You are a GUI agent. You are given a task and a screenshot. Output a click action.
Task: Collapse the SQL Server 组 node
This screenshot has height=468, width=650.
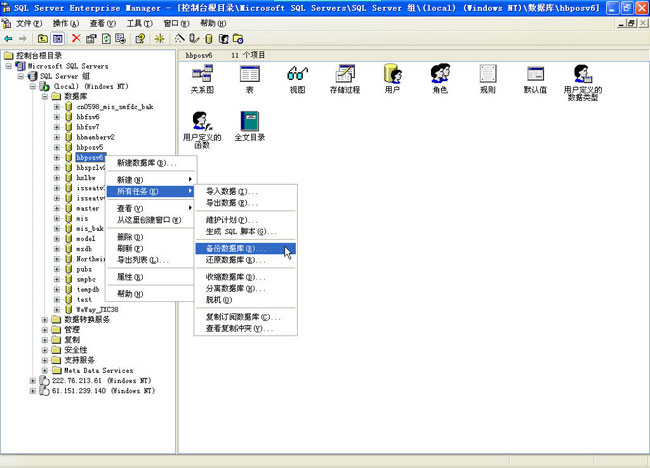[x=21, y=76]
